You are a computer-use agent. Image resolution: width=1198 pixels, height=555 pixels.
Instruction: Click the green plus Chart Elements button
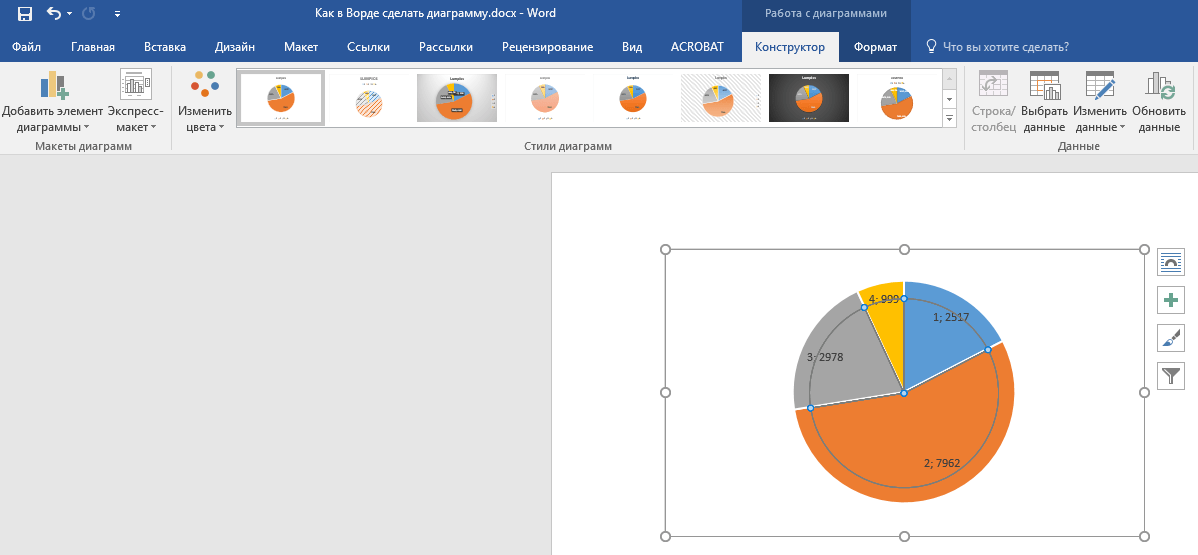1171,300
